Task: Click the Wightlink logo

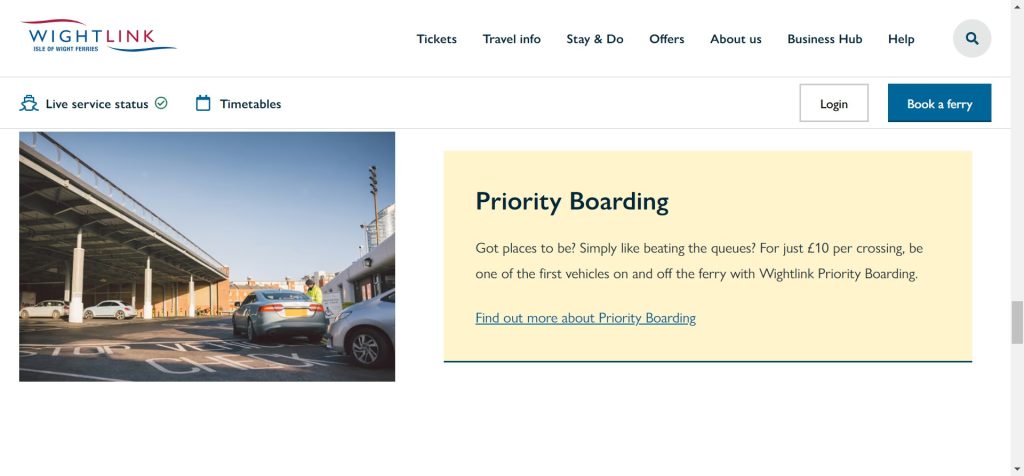Action: [x=98, y=36]
